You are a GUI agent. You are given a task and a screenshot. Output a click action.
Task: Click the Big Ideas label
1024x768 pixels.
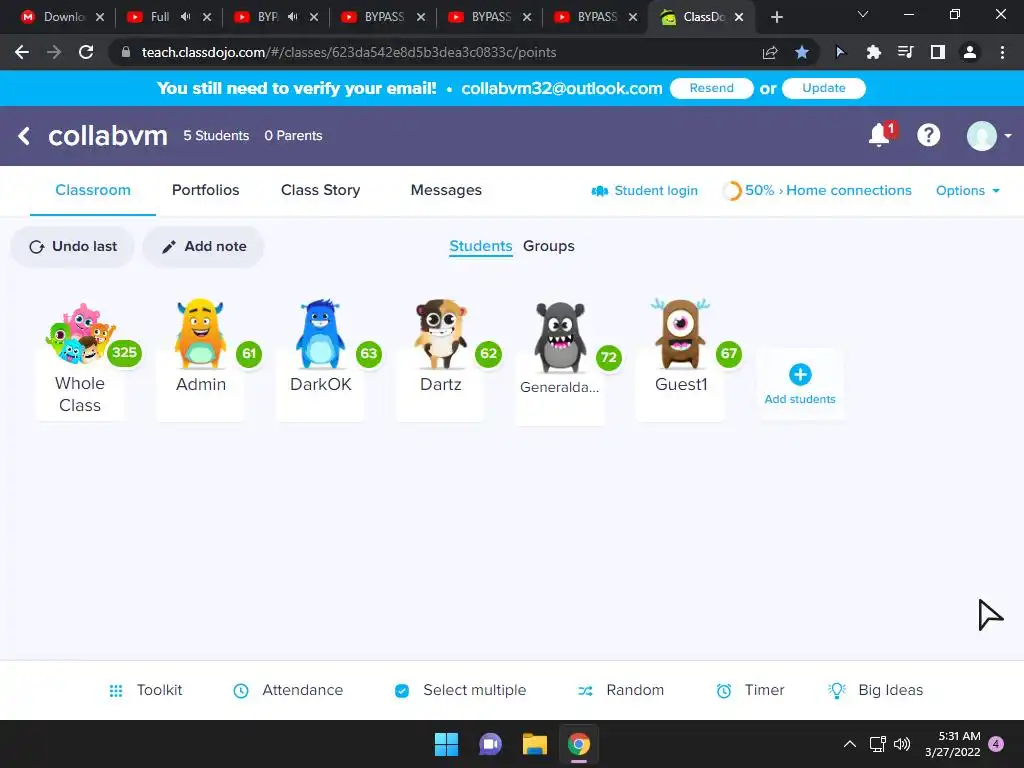click(891, 690)
